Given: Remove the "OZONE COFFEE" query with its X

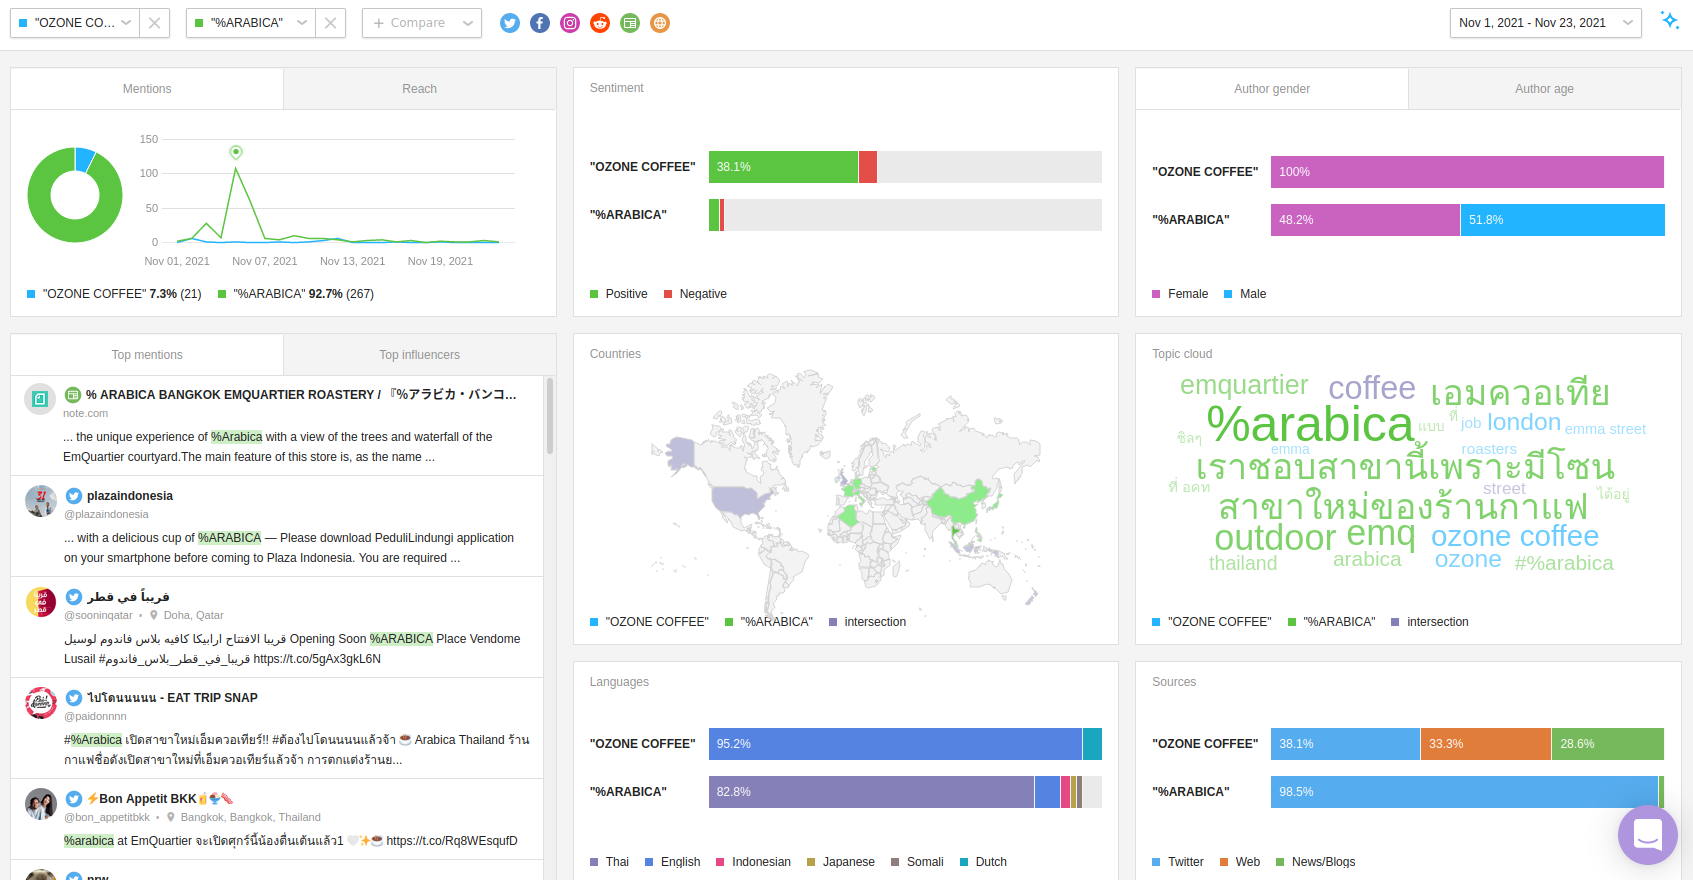Looking at the screenshot, I should click(154, 23).
